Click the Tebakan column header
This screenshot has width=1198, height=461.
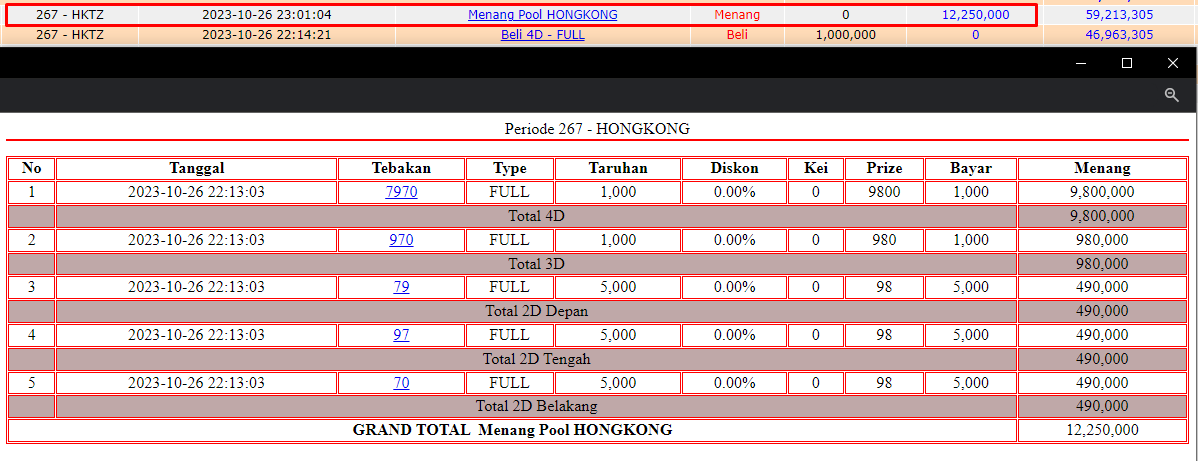click(x=401, y=168)
